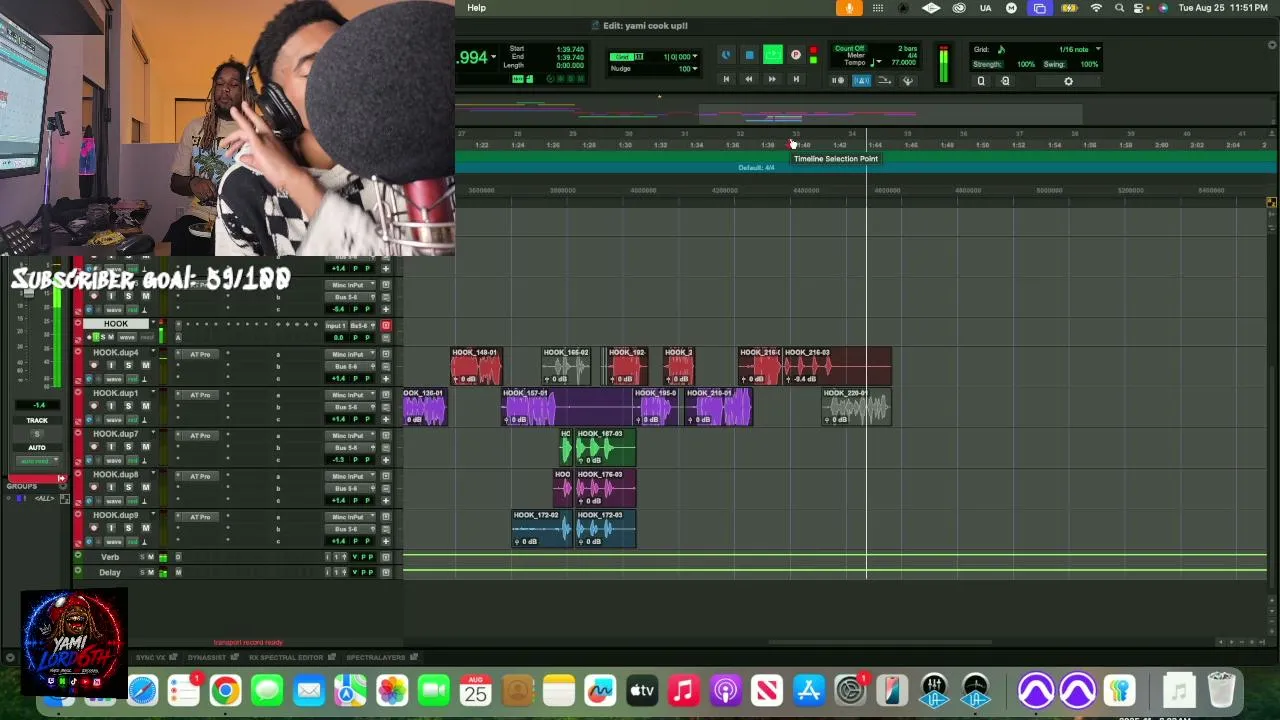Open Spotlight search in the menu bar
The width and height of the screenshot is (1280, 720).
click(1119, 8)
